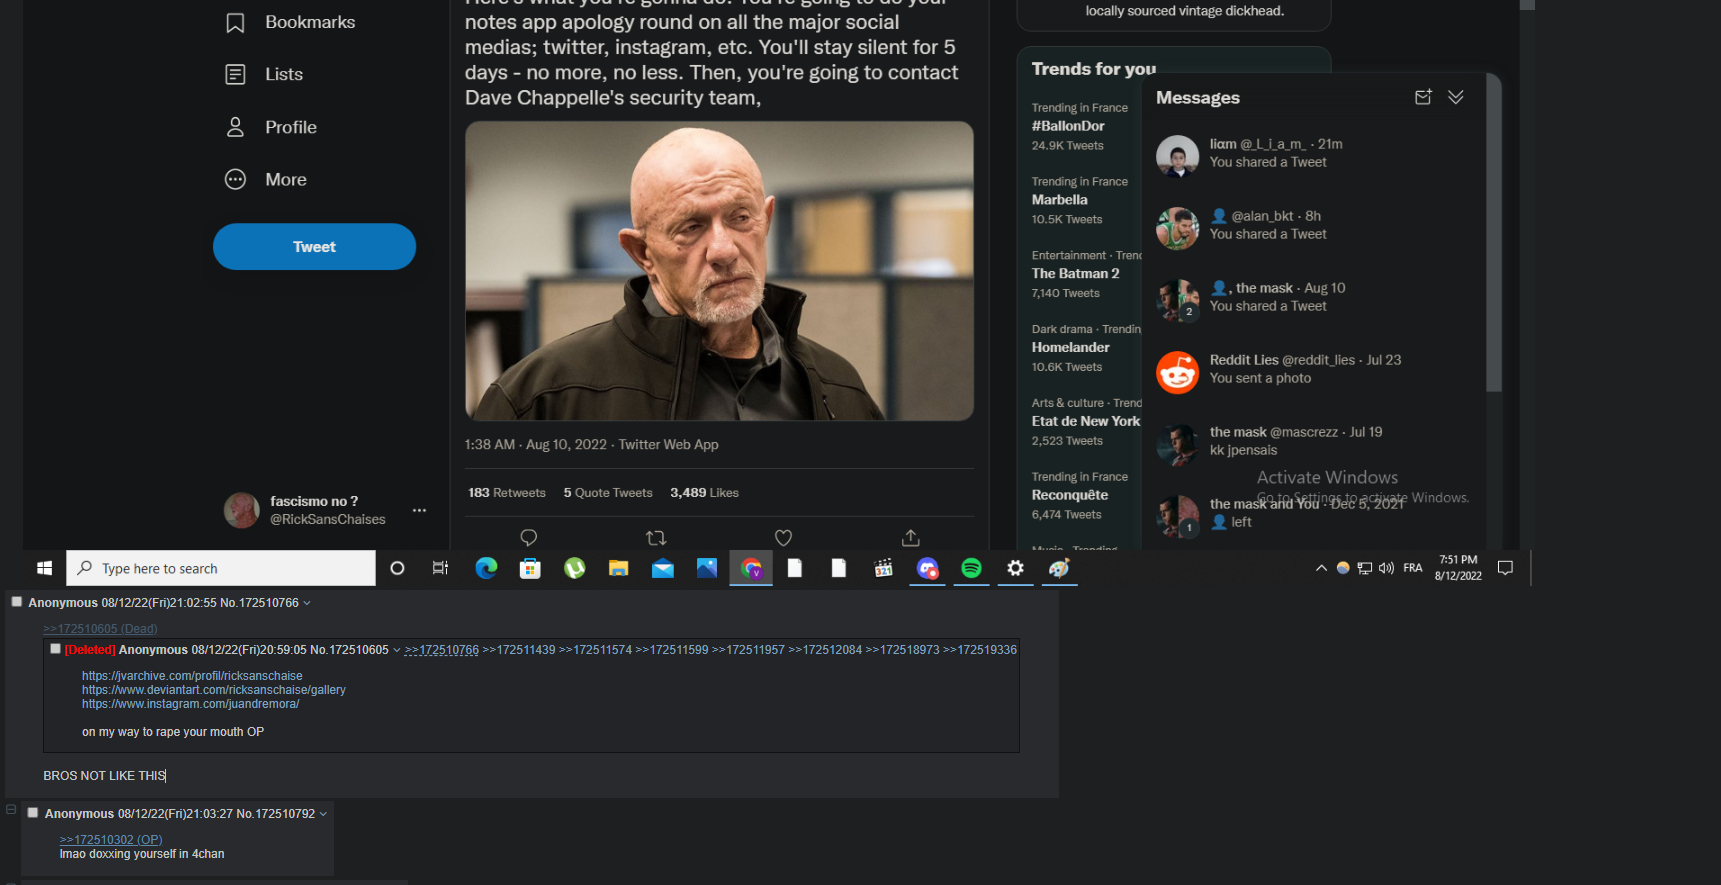Open File Explorer from the taskbar

click(618, 568)
